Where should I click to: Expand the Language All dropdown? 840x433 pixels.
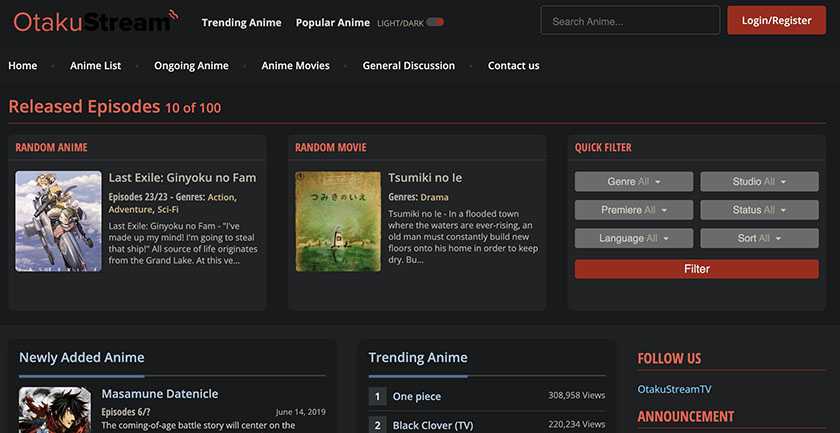[x=634, y=238]
